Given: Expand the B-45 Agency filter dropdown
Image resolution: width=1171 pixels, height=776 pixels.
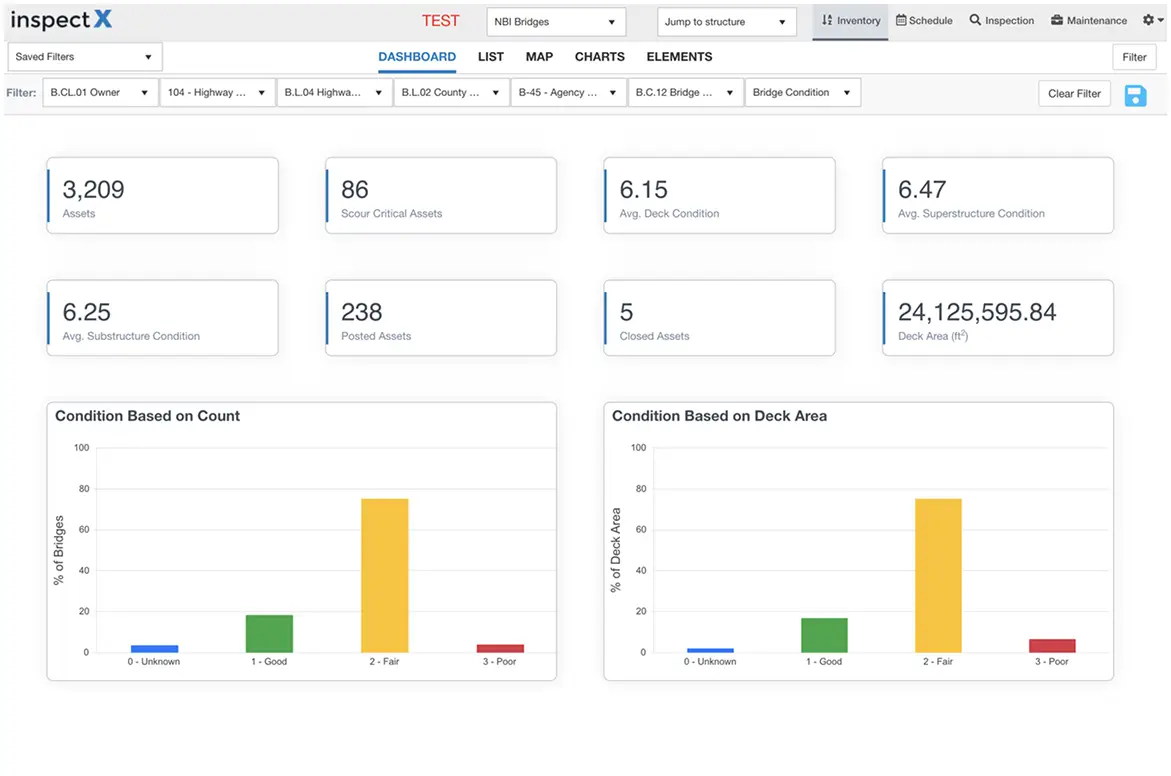Looking at the screenshot, I should point(568,92).
